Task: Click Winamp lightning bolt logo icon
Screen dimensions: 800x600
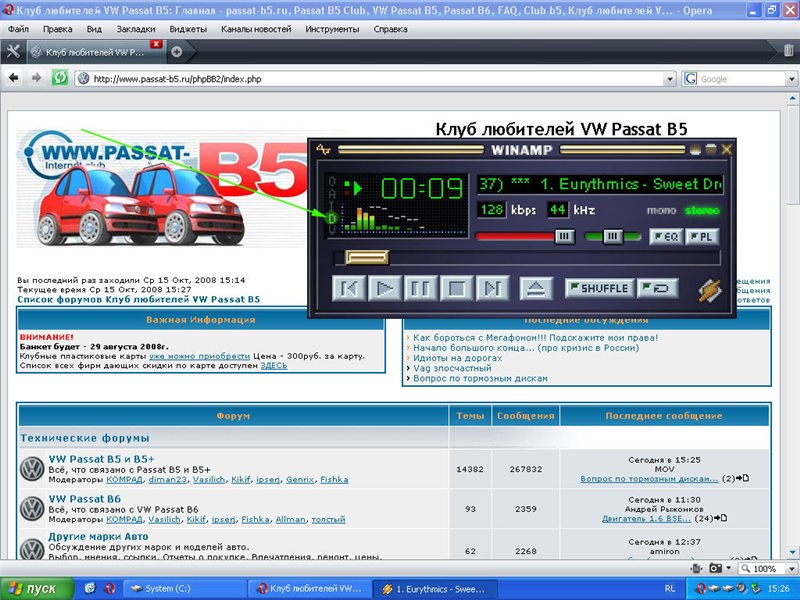Action: coord(710,290)
